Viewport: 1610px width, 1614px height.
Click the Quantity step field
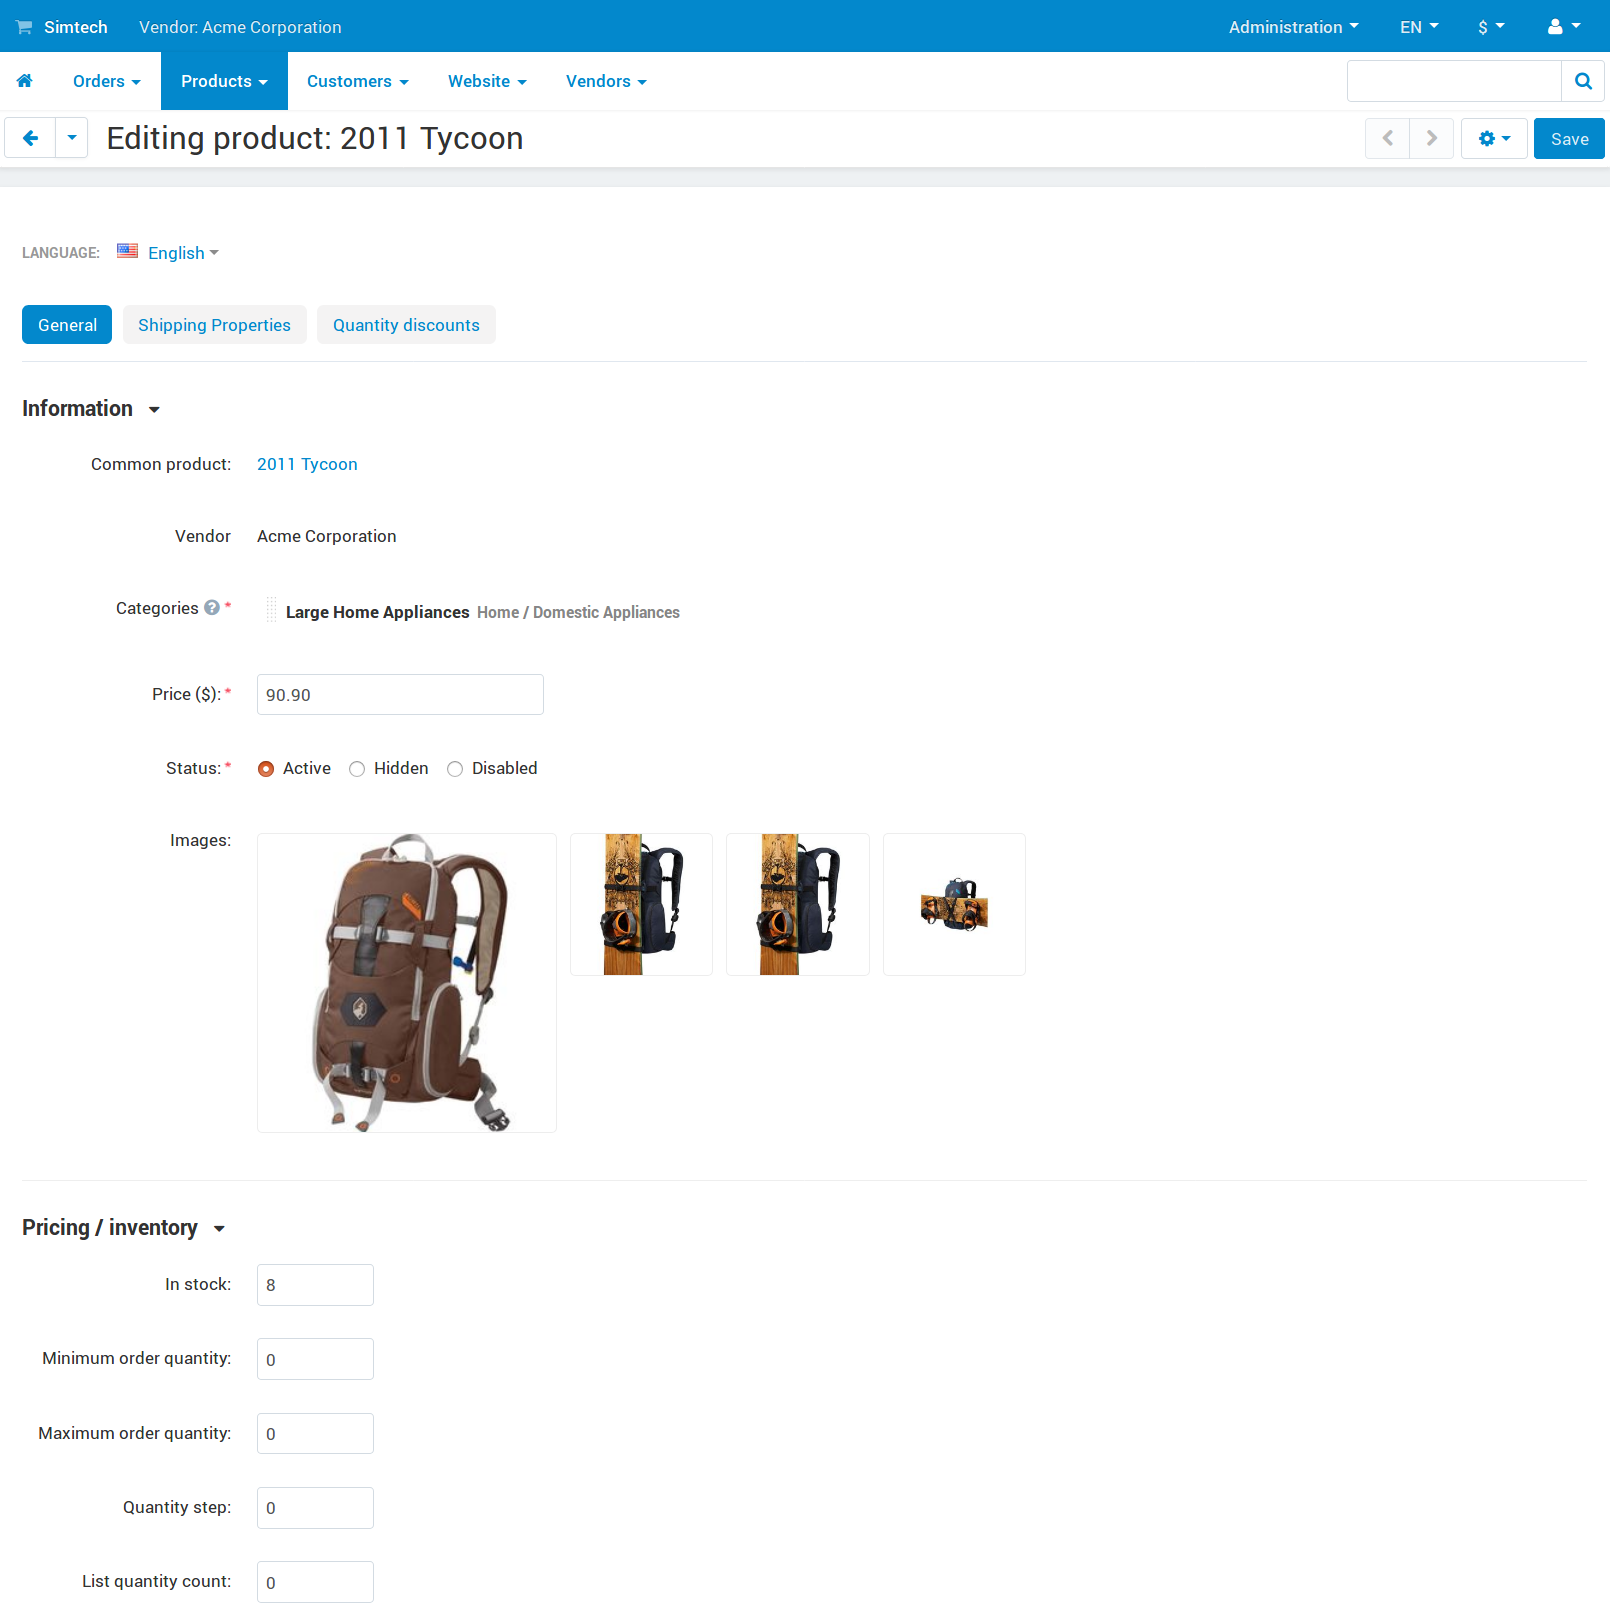tap(315, 1508)
